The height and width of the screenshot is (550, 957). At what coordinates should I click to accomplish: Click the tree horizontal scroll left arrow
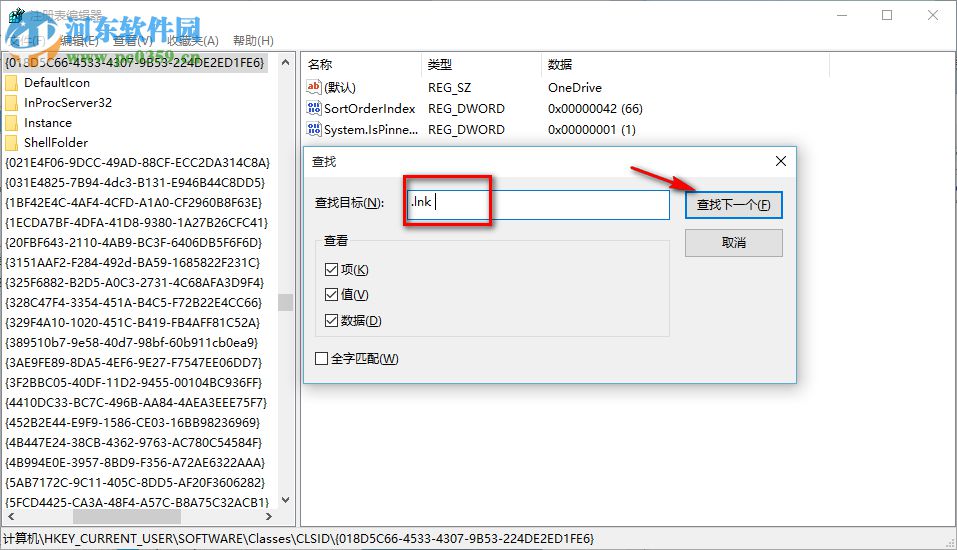(x=10, y=516)
